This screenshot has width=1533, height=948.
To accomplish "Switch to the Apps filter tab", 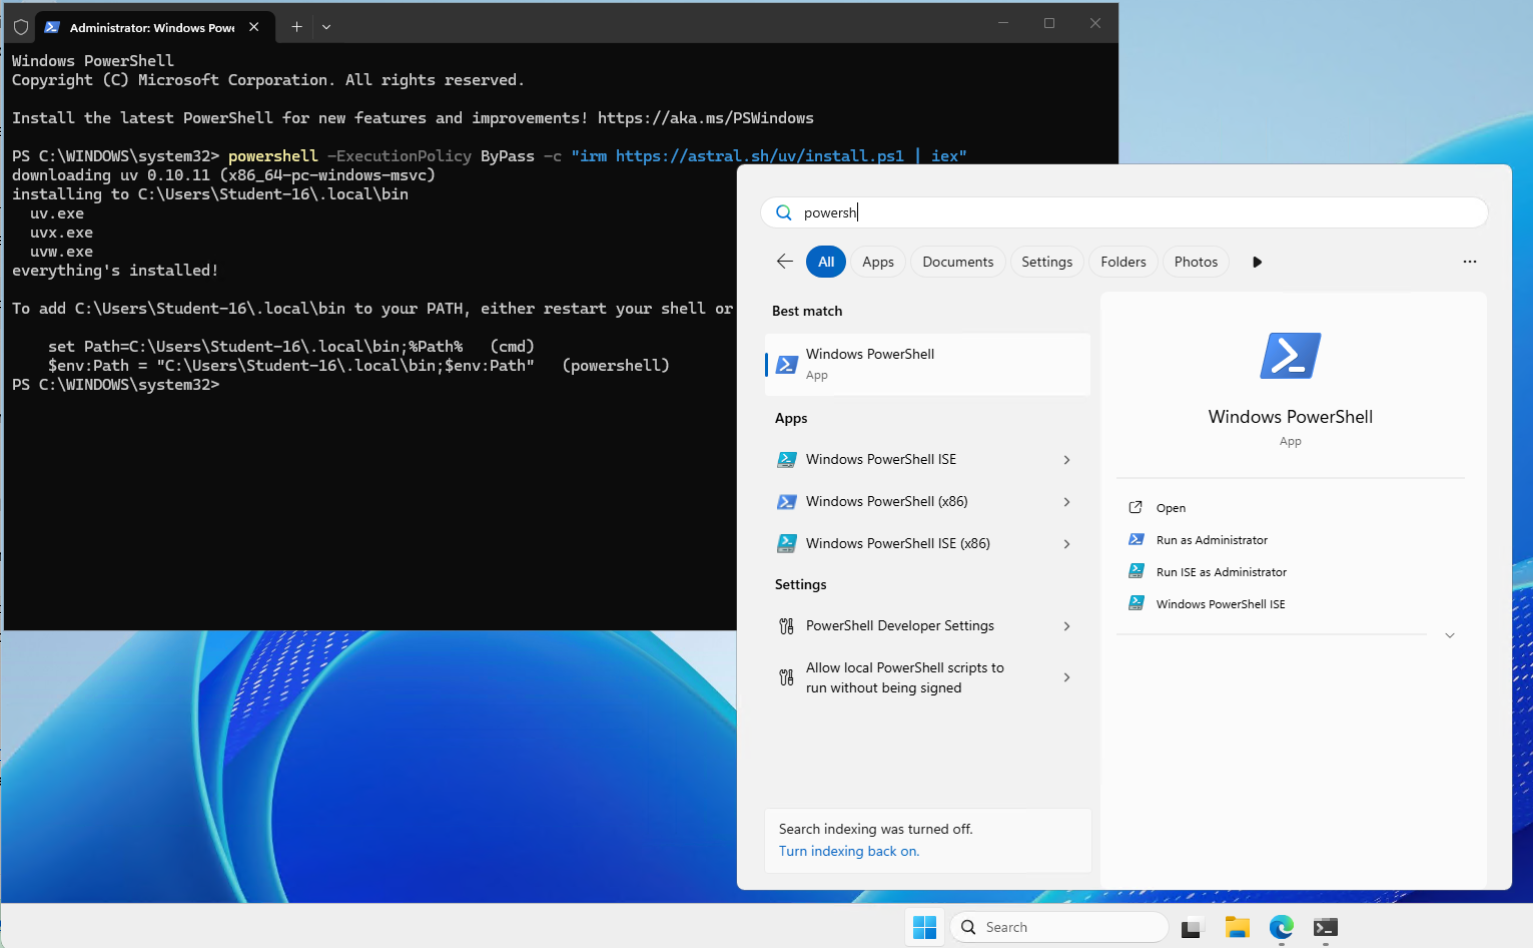I will tap(878, 262).
